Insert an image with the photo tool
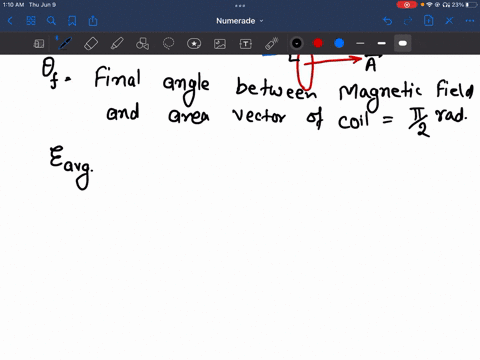This screenshot has width=480, height=360. tap(220, 44)
